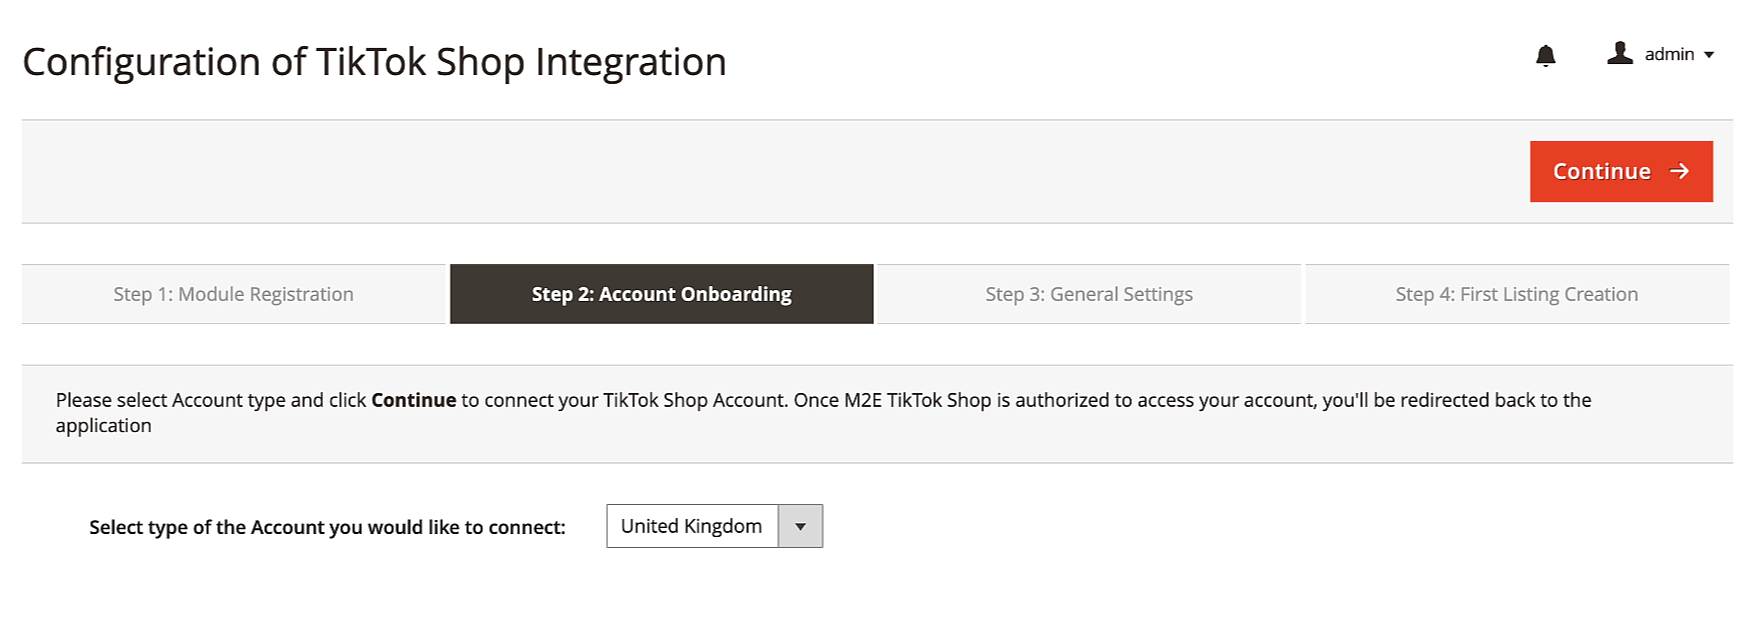This screenshot has height=619, width=1762.
Task: Expand the admin account menu caret
Action: click(1709, 55)
